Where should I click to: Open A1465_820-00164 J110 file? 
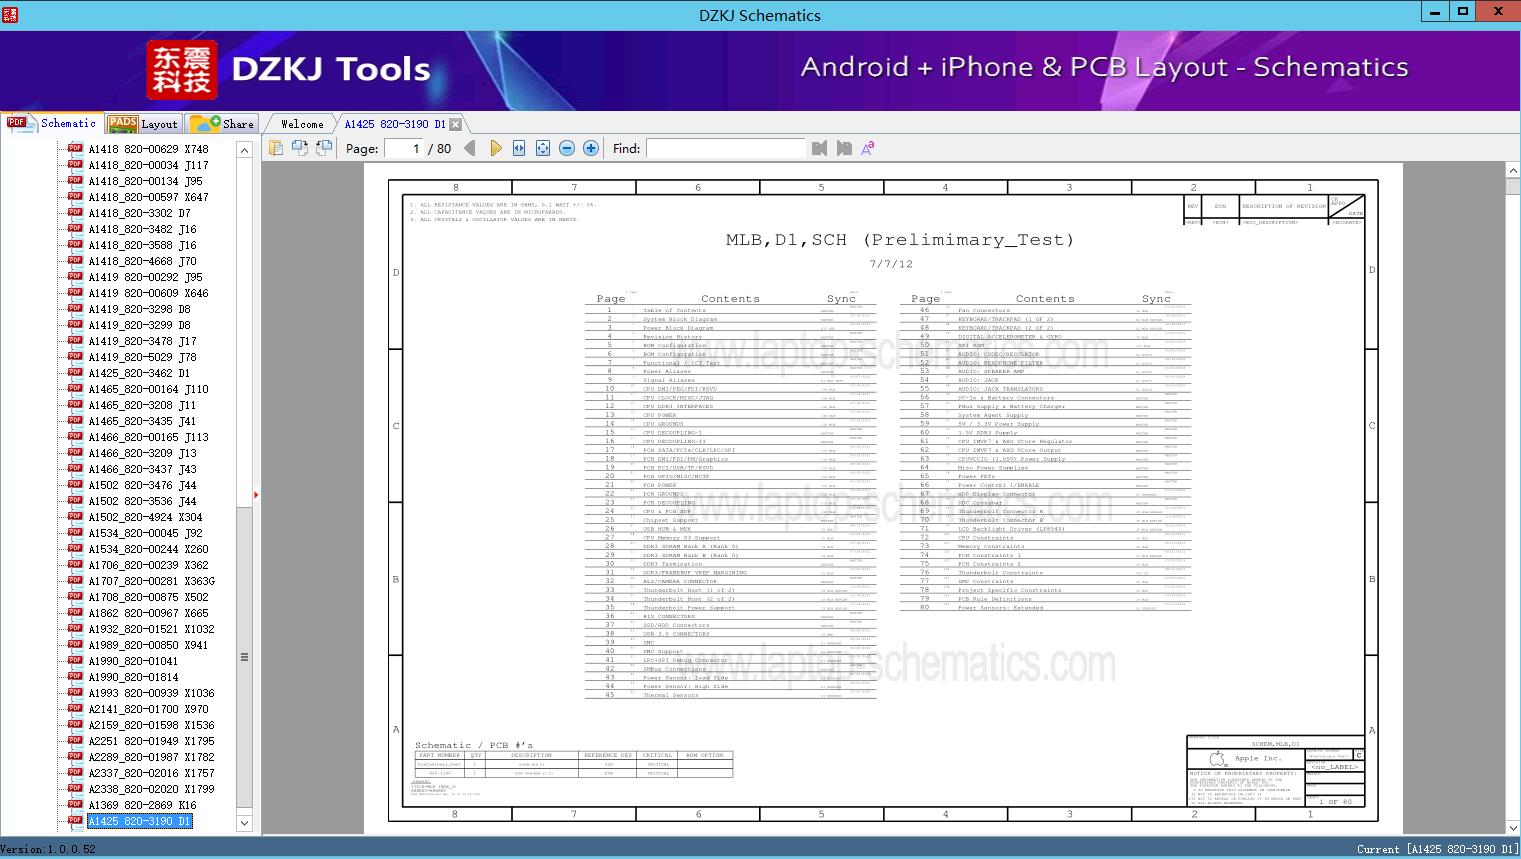click(148, 389)
